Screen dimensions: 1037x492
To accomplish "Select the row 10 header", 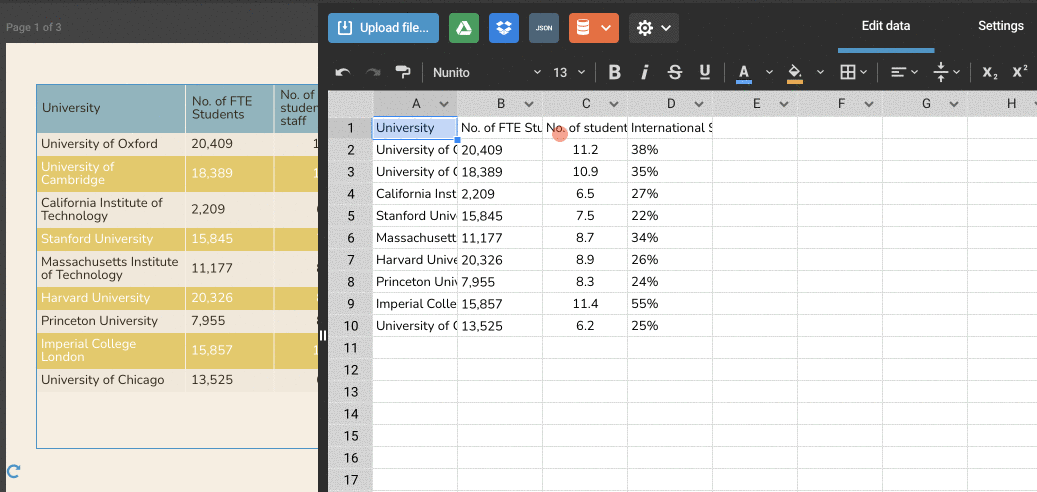I will click(351, 326).
